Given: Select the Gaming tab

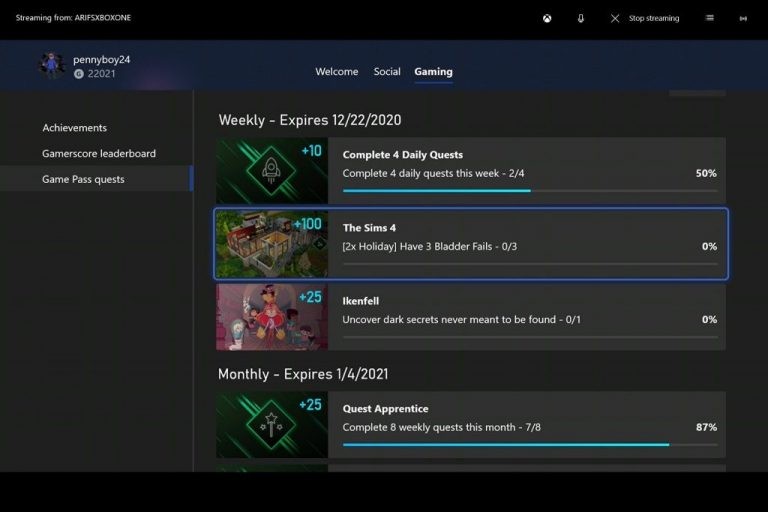Looking at the screenshot, I should tap(433, 72).
